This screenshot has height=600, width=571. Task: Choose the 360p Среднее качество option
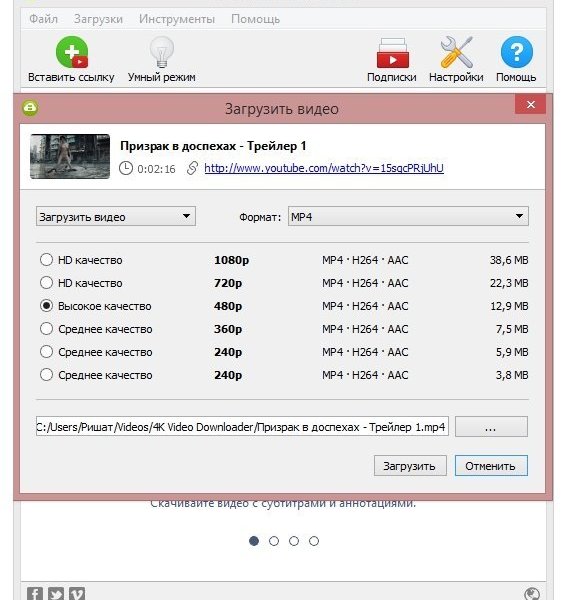pyautogui.click(x=46, y=329)
